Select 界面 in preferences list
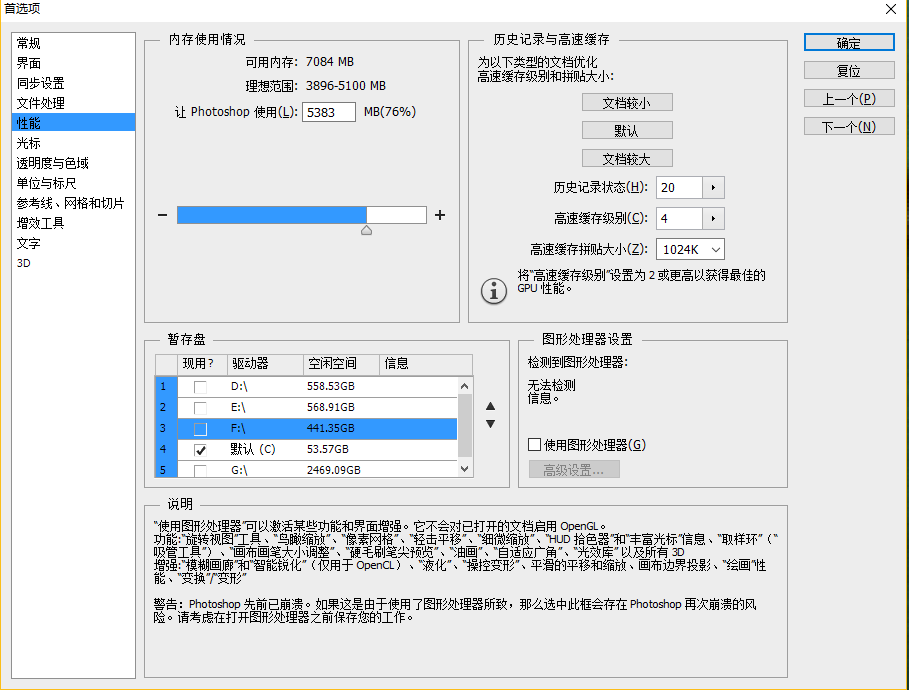This screenshot has height=690, width=909. (73, 63)
